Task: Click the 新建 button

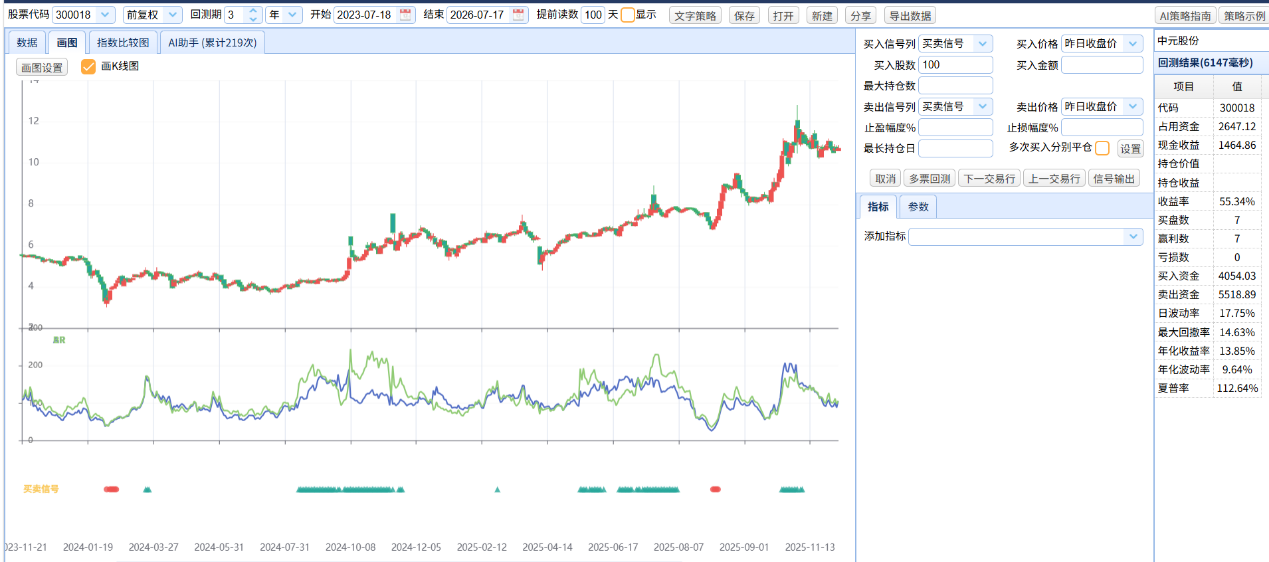Action: [x=822, y=16]
